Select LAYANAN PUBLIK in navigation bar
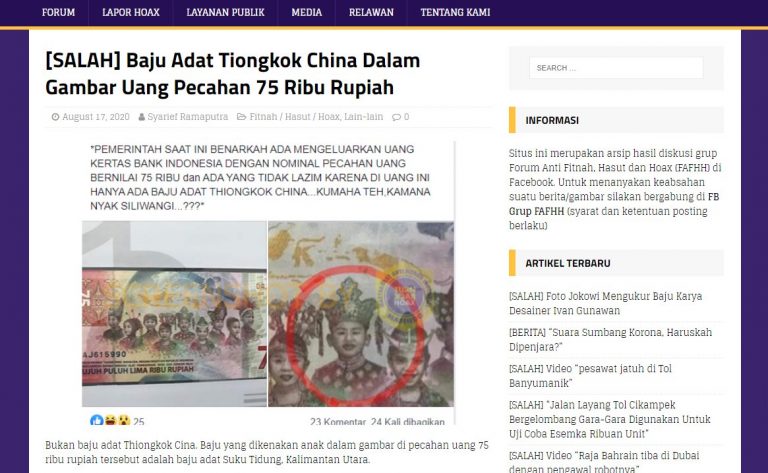Image resolution: width=768 pixels, height=473 pixels. click(225, 12)
